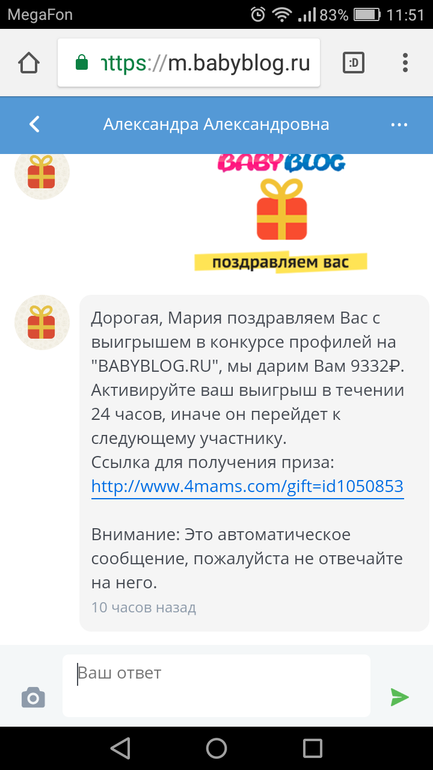
Task: Tap the 10 часов назад timestamp
Action: 143,608
